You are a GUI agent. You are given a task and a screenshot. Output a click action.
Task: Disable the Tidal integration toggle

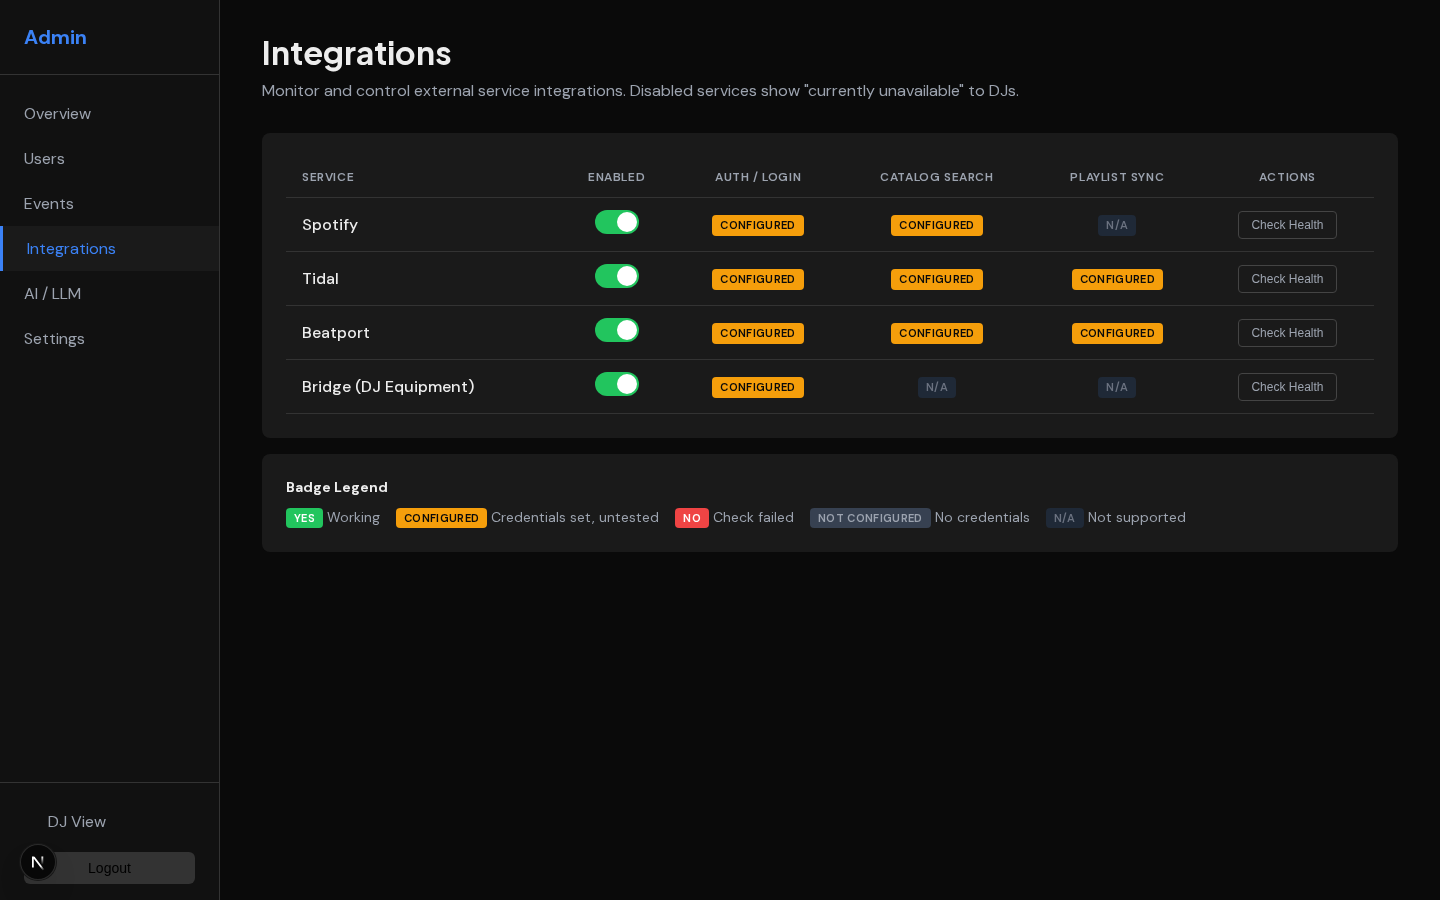click(617, 276)
